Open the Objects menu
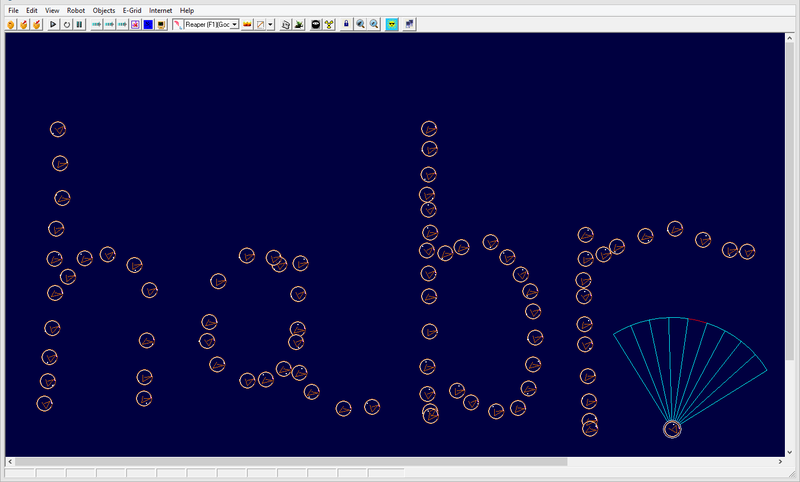The width and height of the screenshot is (800, 482). point(104,10)
